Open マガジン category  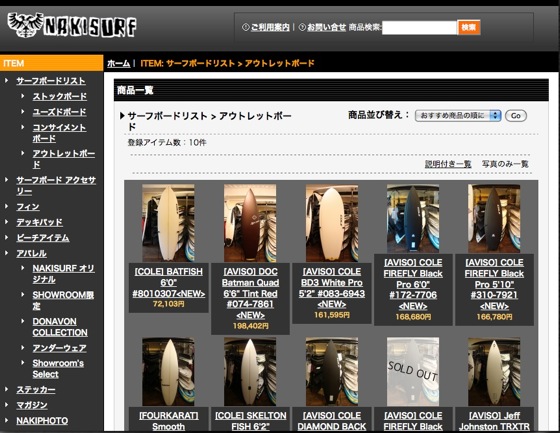click(32, 405)
